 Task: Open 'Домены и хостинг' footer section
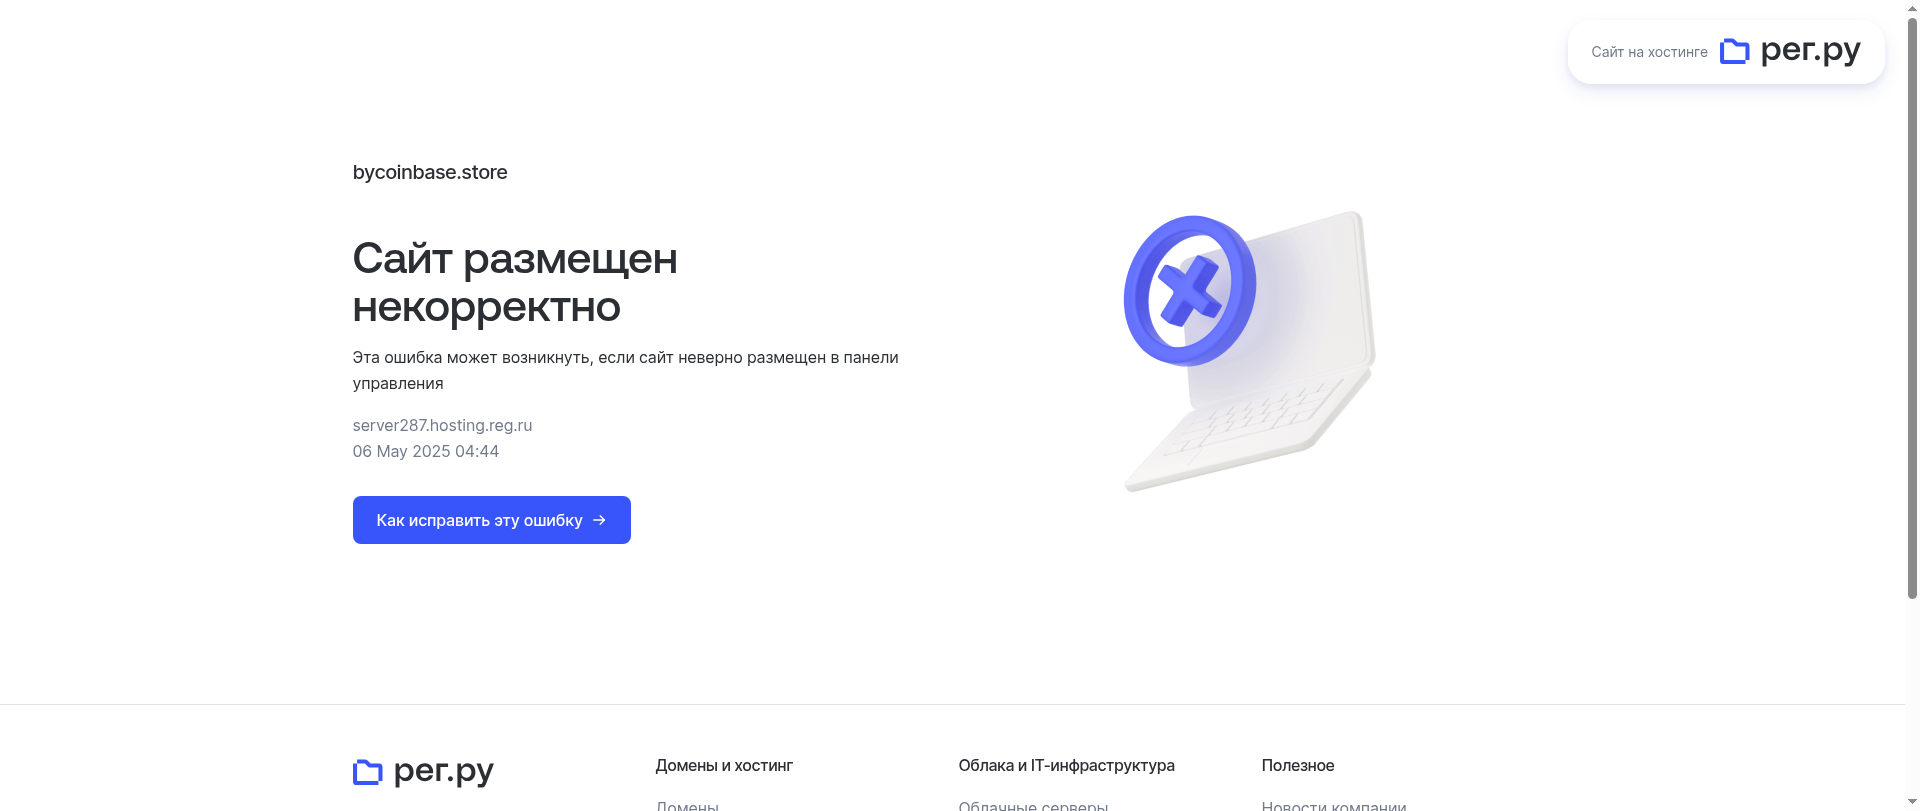[724, 765]
